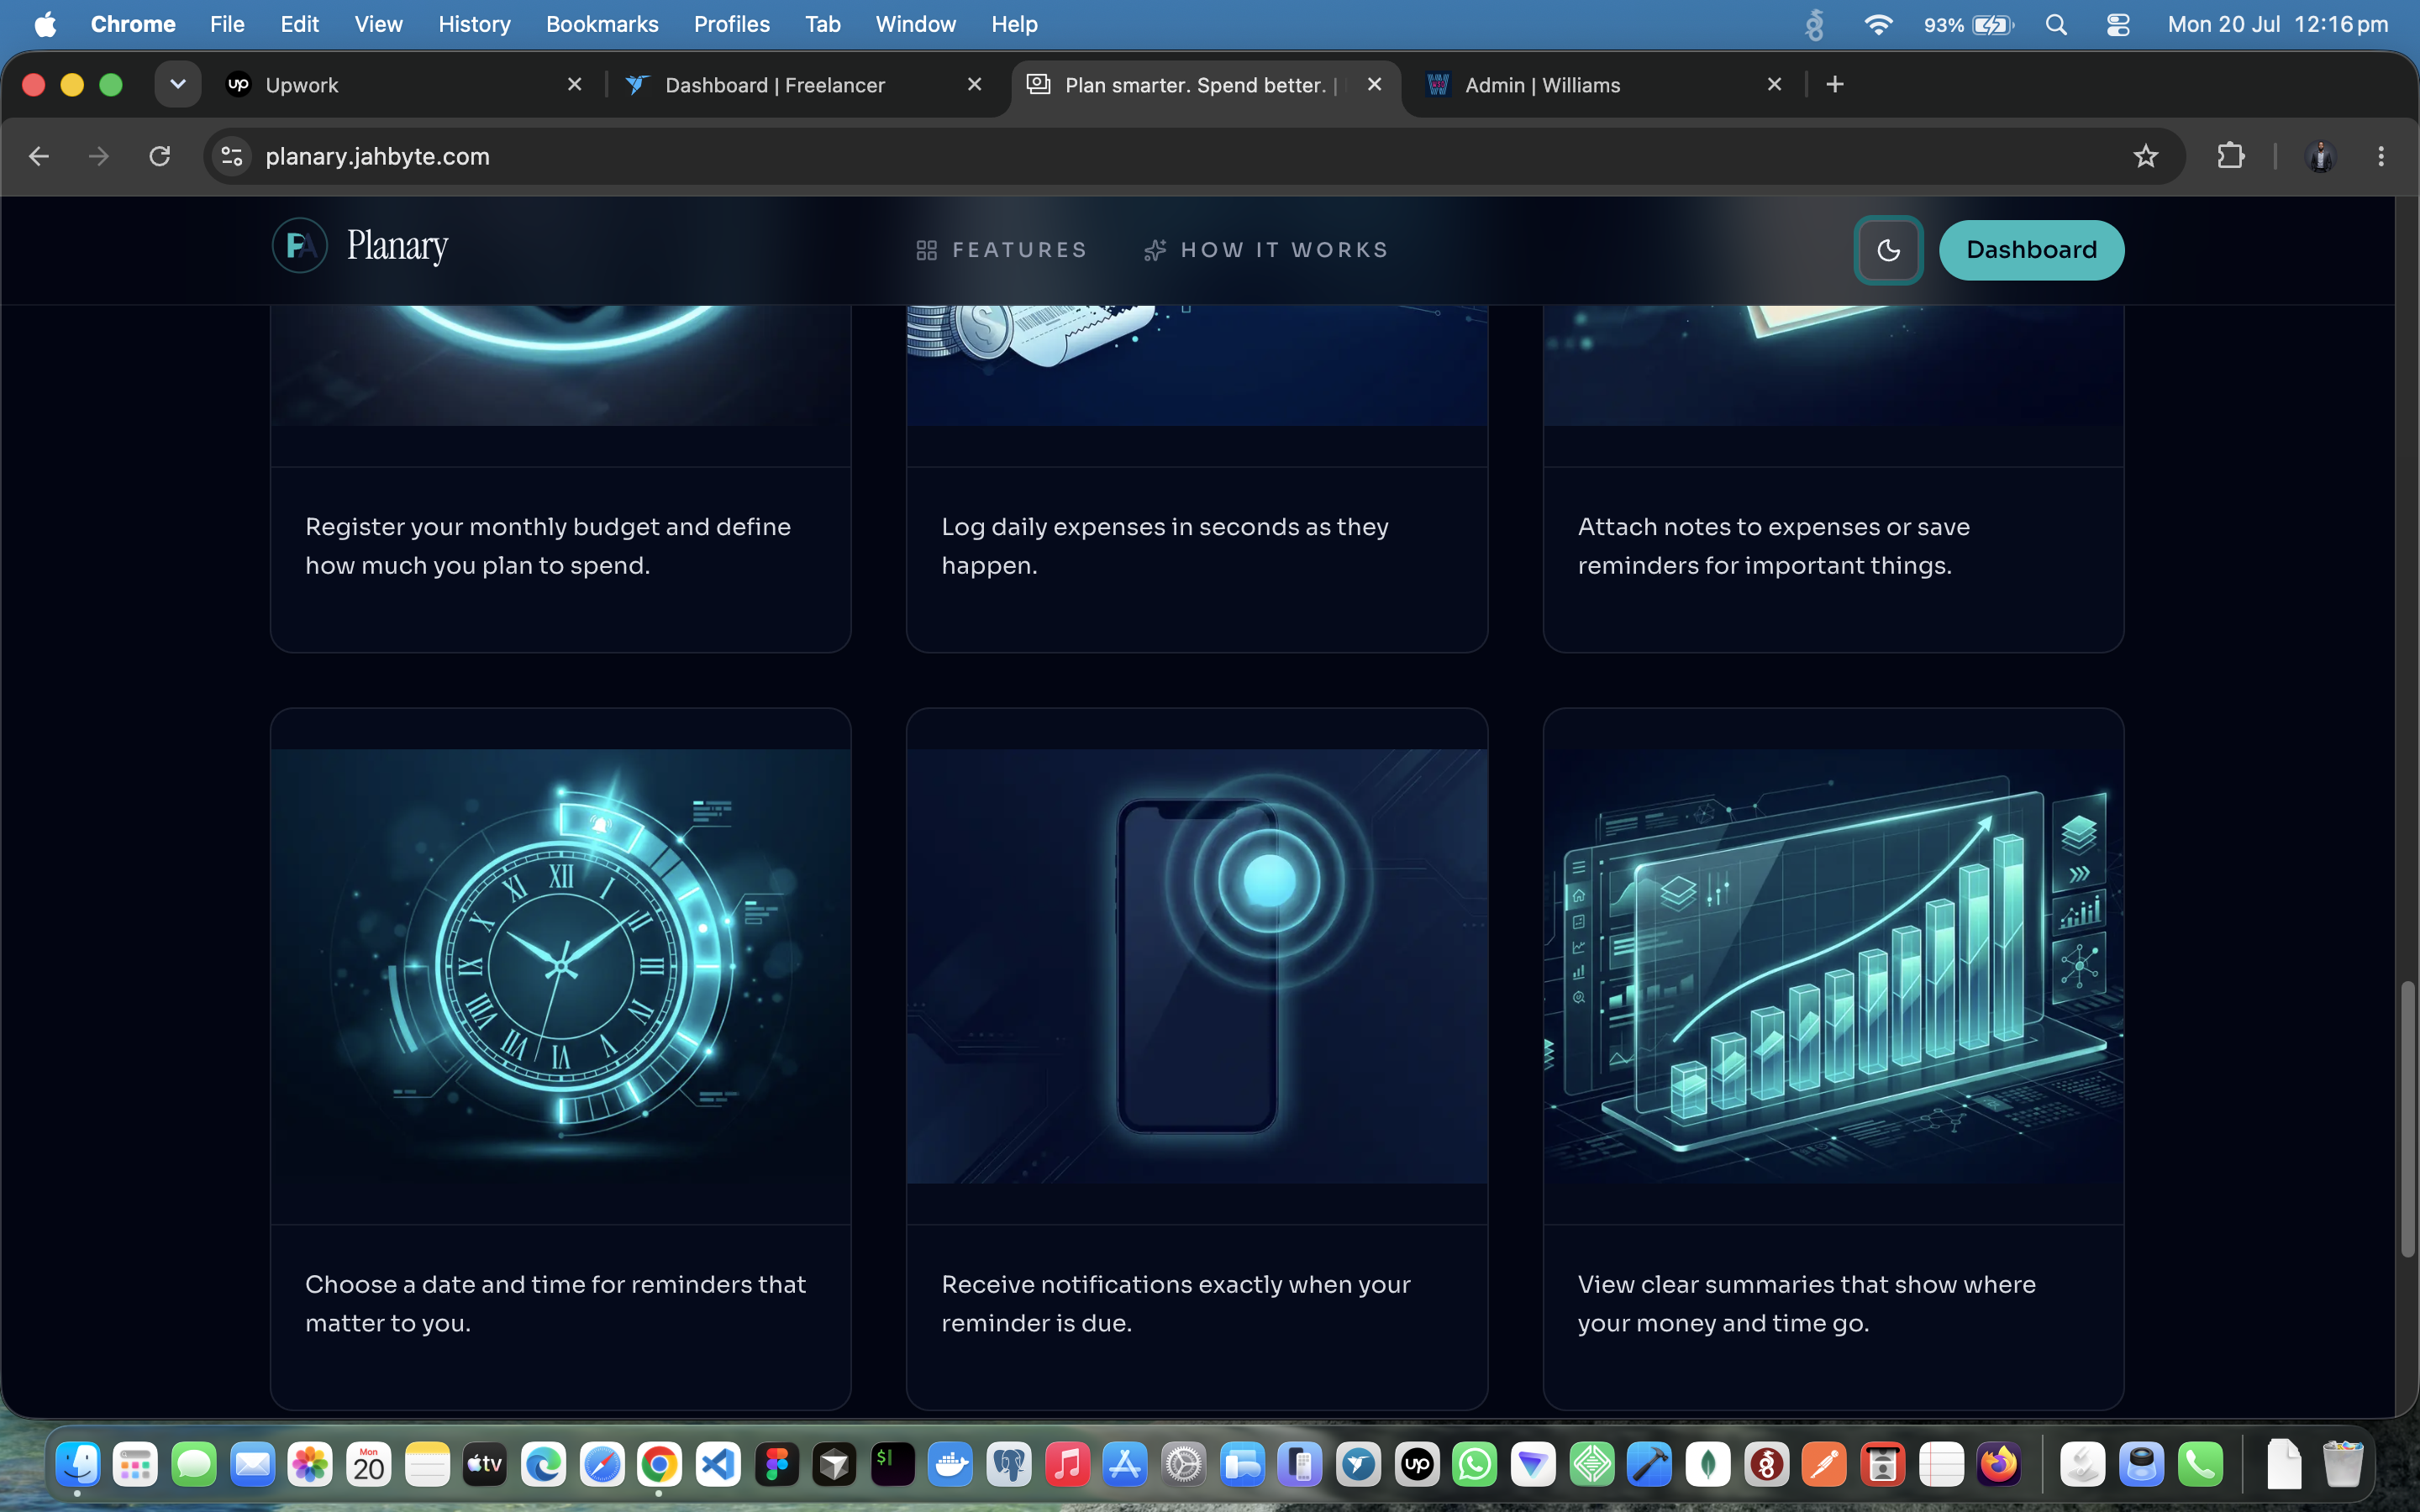The width and height of the screenshot is (2420, 1512).
Task: Expand the tab search chevron
Action: 178,85
